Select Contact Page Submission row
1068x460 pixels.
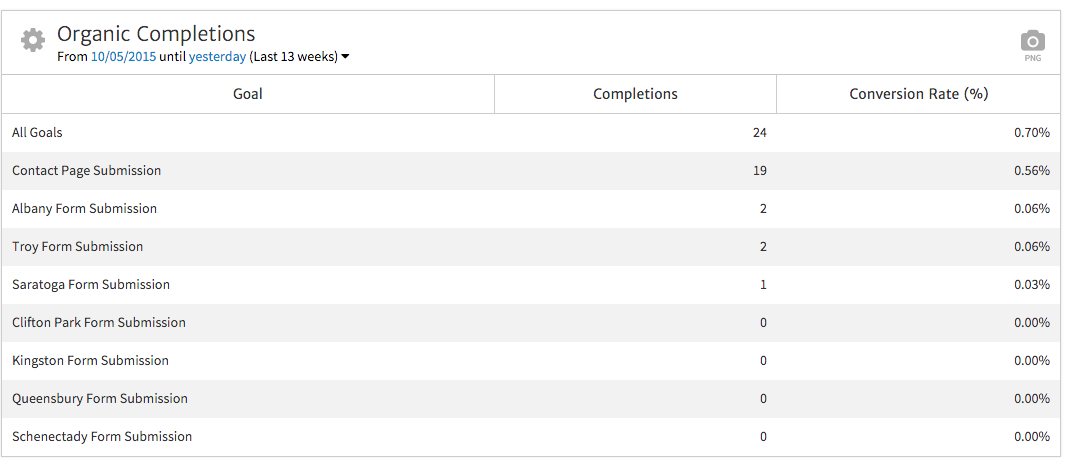click(x=86, y=170)
